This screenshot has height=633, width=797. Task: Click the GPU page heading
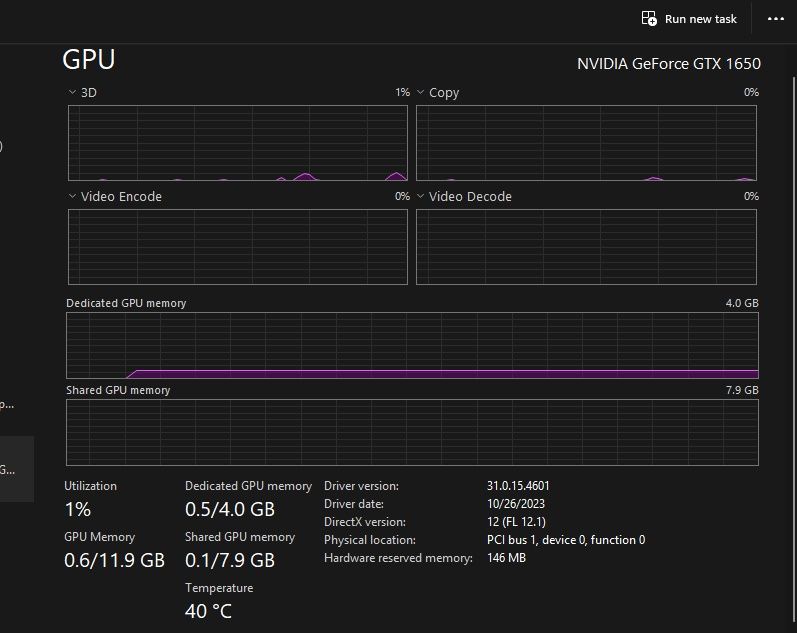tap(89, 60)
